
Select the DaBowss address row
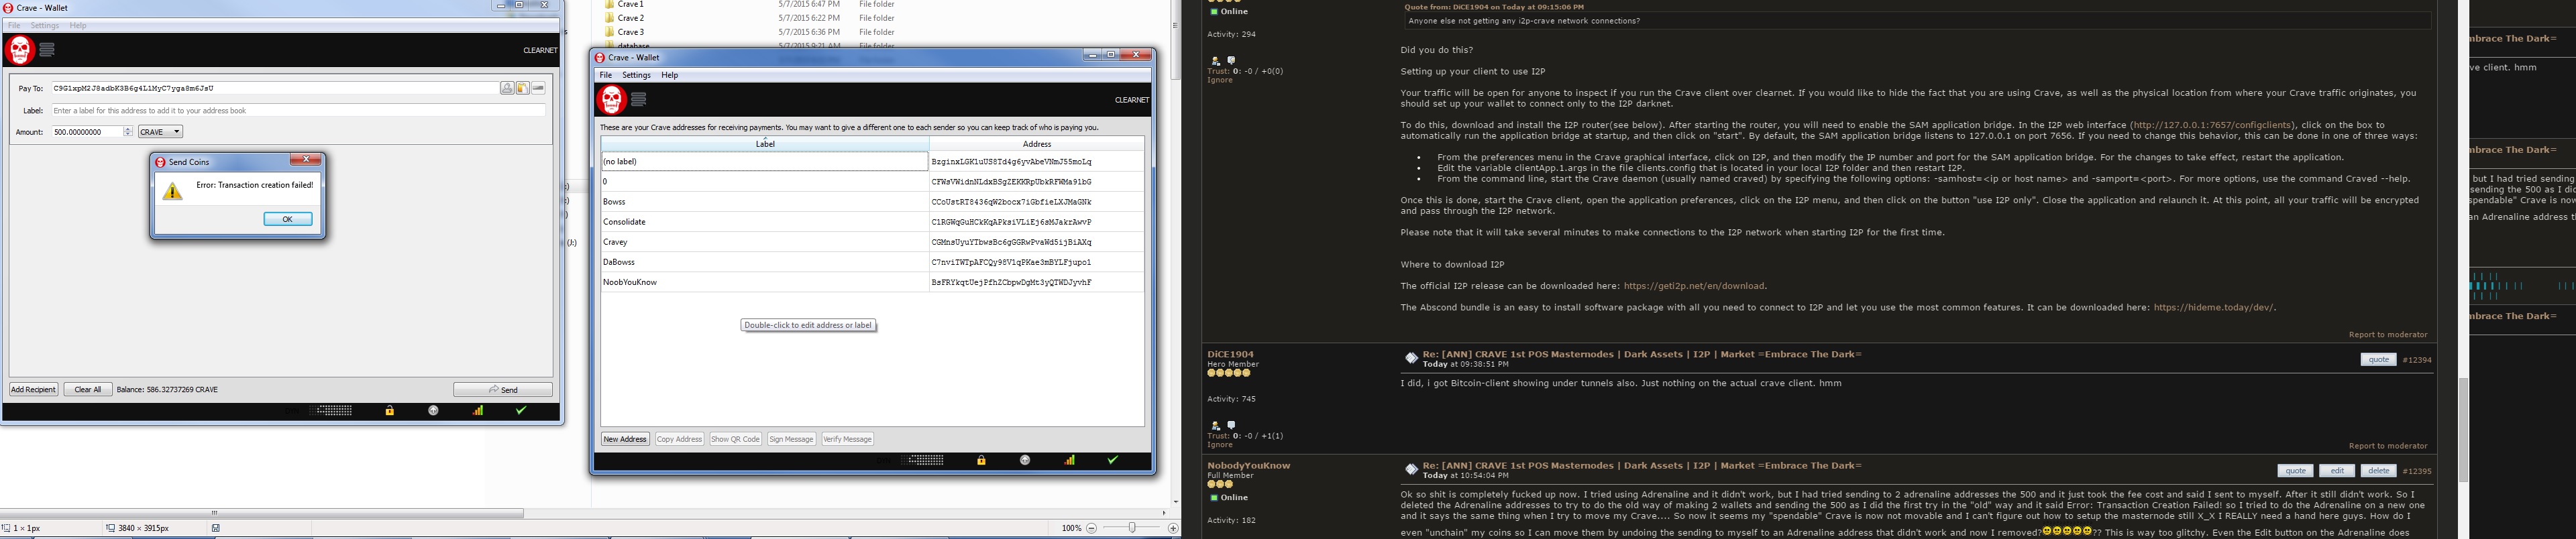(x=872, y=262)
